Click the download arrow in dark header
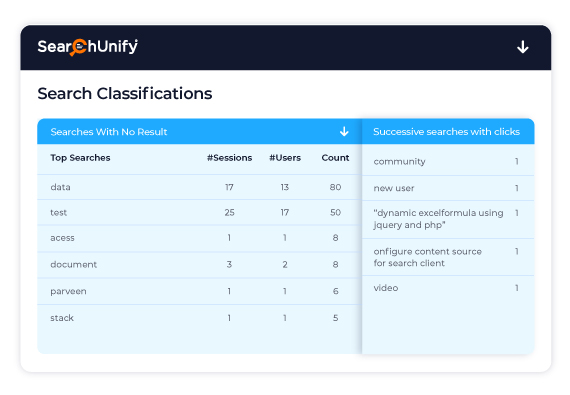570x395 pixels. (523, 47)
